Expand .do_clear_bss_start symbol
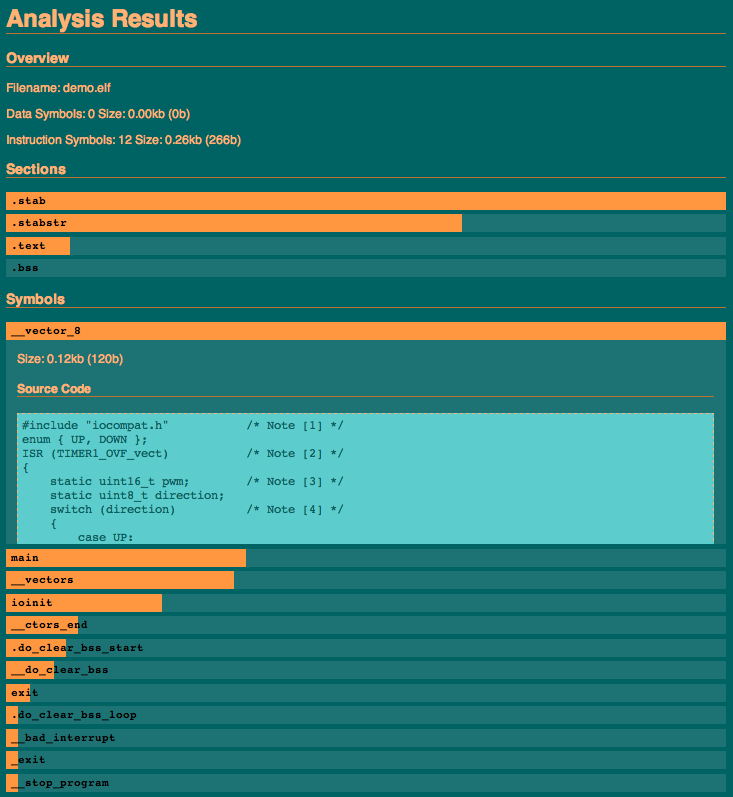This screenshot has height=797, width=733. [366, 648]
